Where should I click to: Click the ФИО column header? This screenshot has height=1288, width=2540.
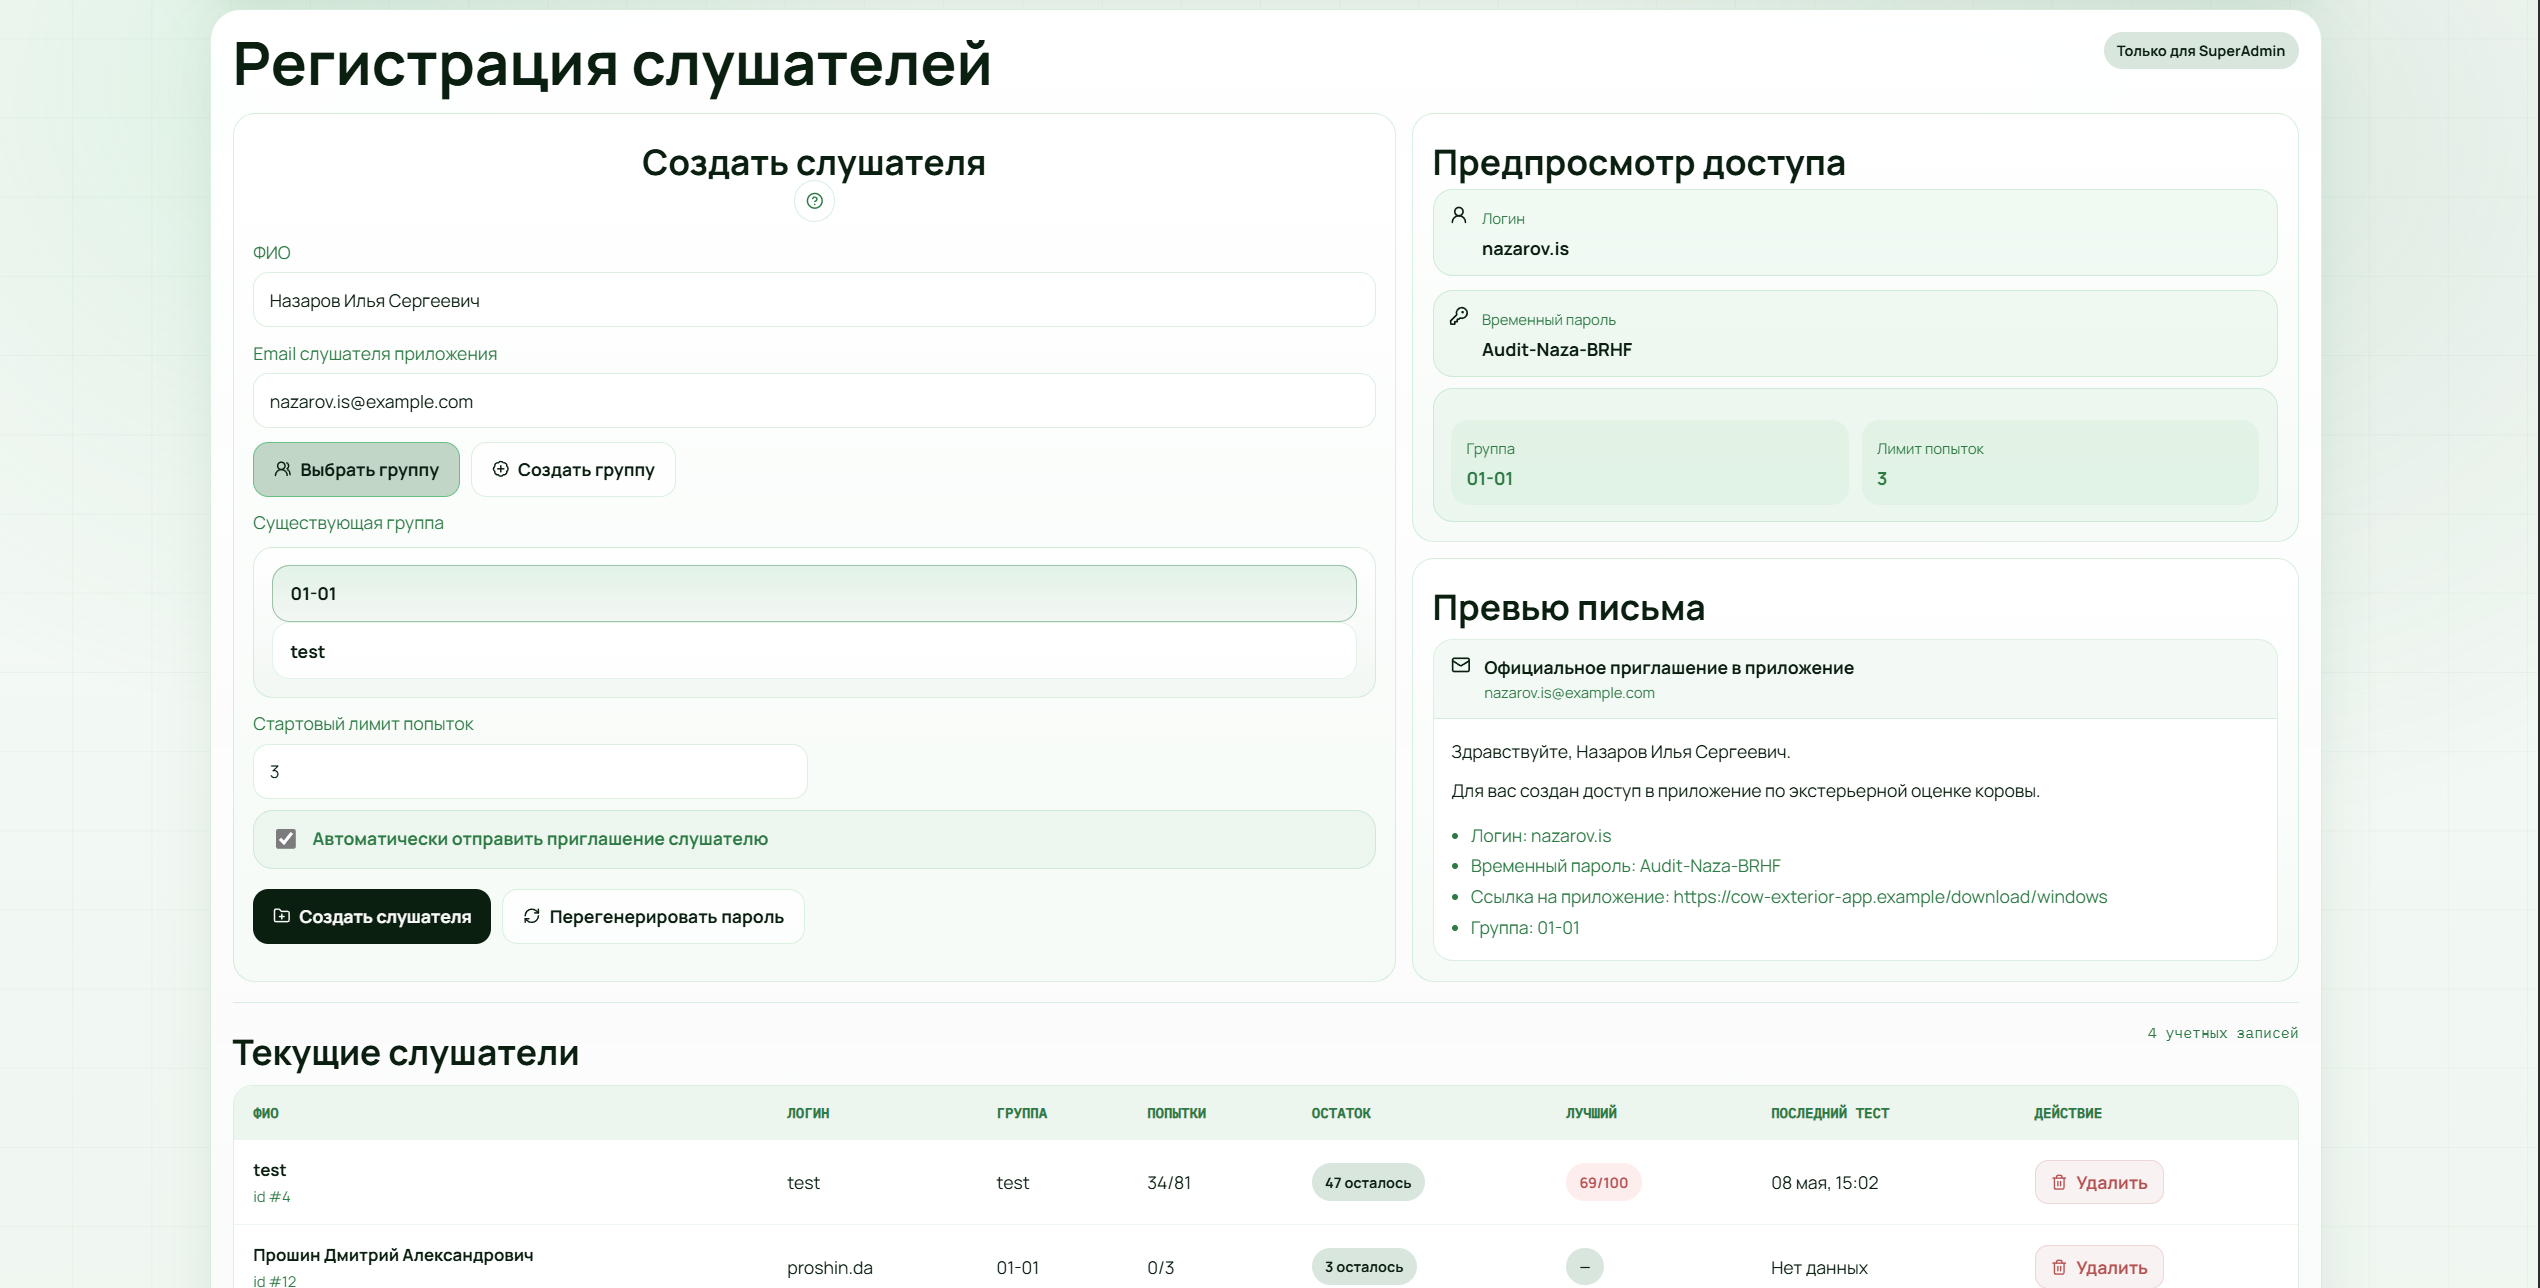266,1113
